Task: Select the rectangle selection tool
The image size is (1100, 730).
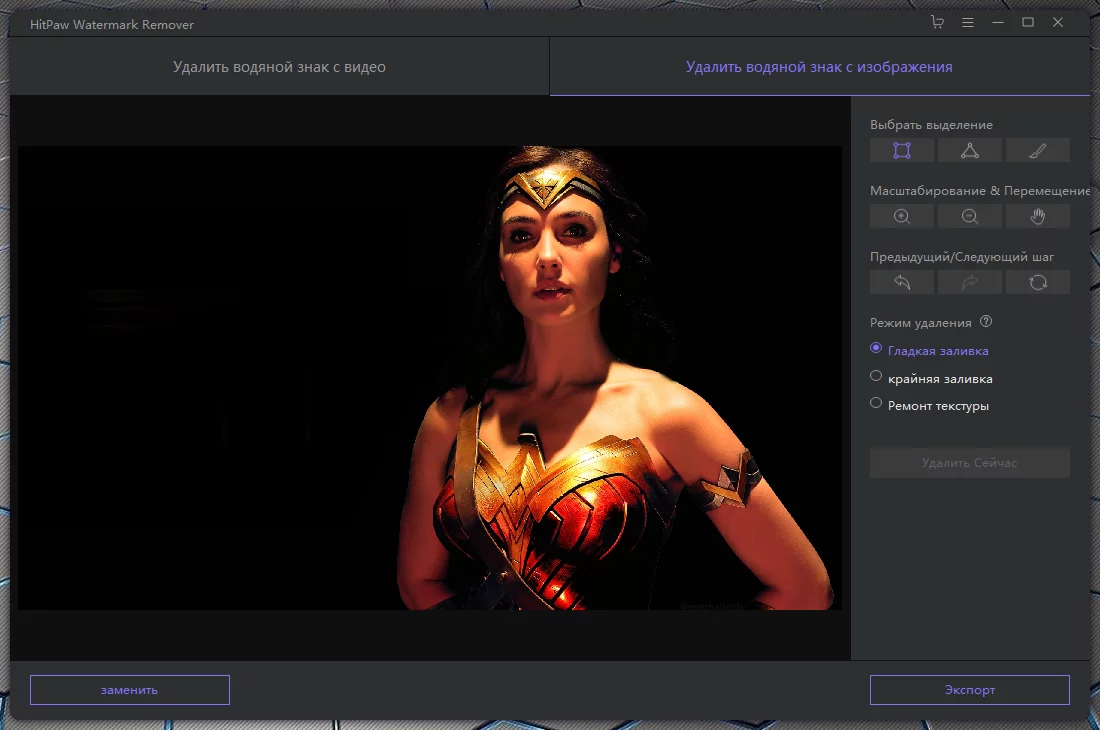Action: point(901,151)
